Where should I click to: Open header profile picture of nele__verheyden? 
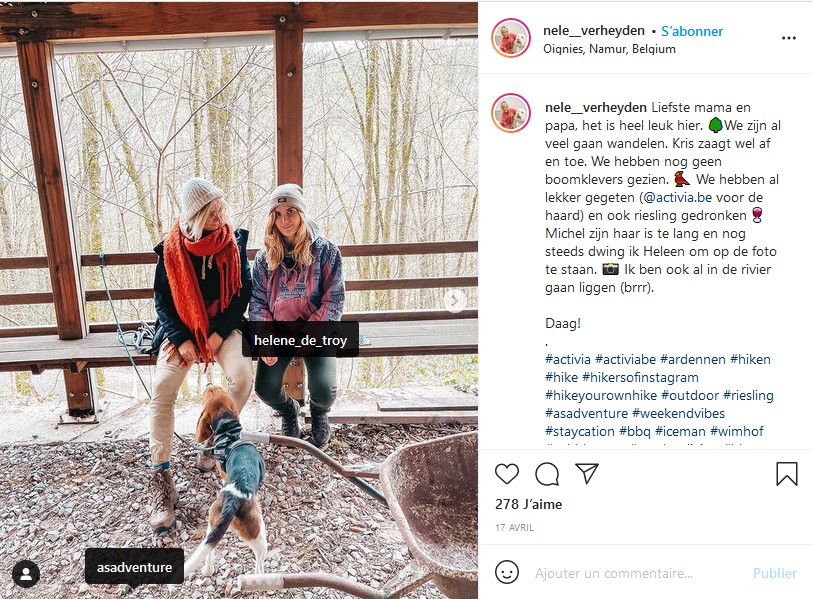tap(511, 38)
